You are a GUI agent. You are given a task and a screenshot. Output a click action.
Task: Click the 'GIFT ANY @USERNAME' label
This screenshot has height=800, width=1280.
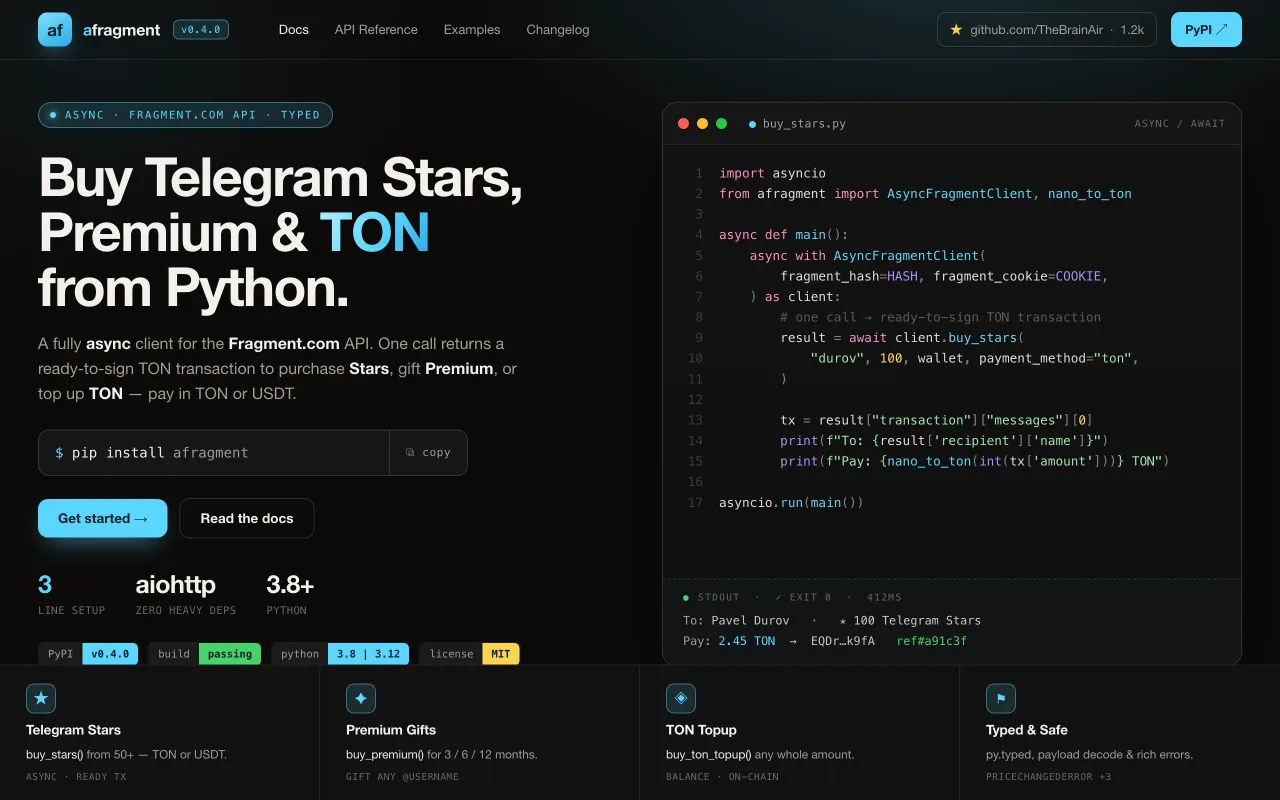click(402, 777)
